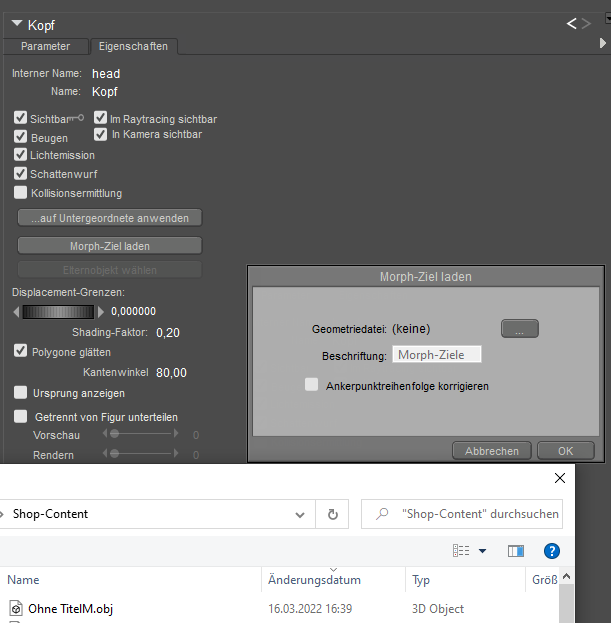Click ...auf Untergeordnete anwenden button
Screen dimensions: 611x623
[x=110, y=218]
